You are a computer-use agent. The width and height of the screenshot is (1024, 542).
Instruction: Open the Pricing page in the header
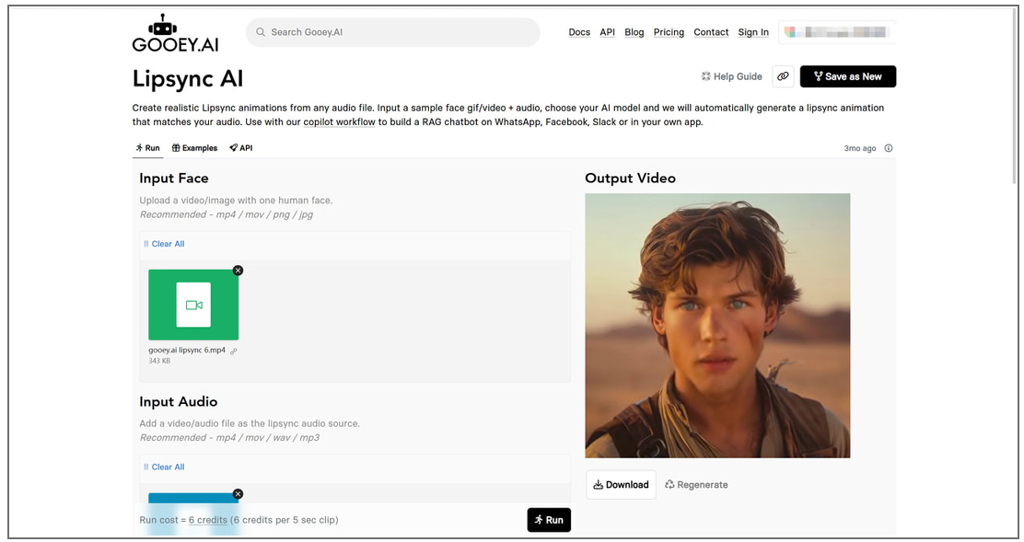tap(668, 32)
